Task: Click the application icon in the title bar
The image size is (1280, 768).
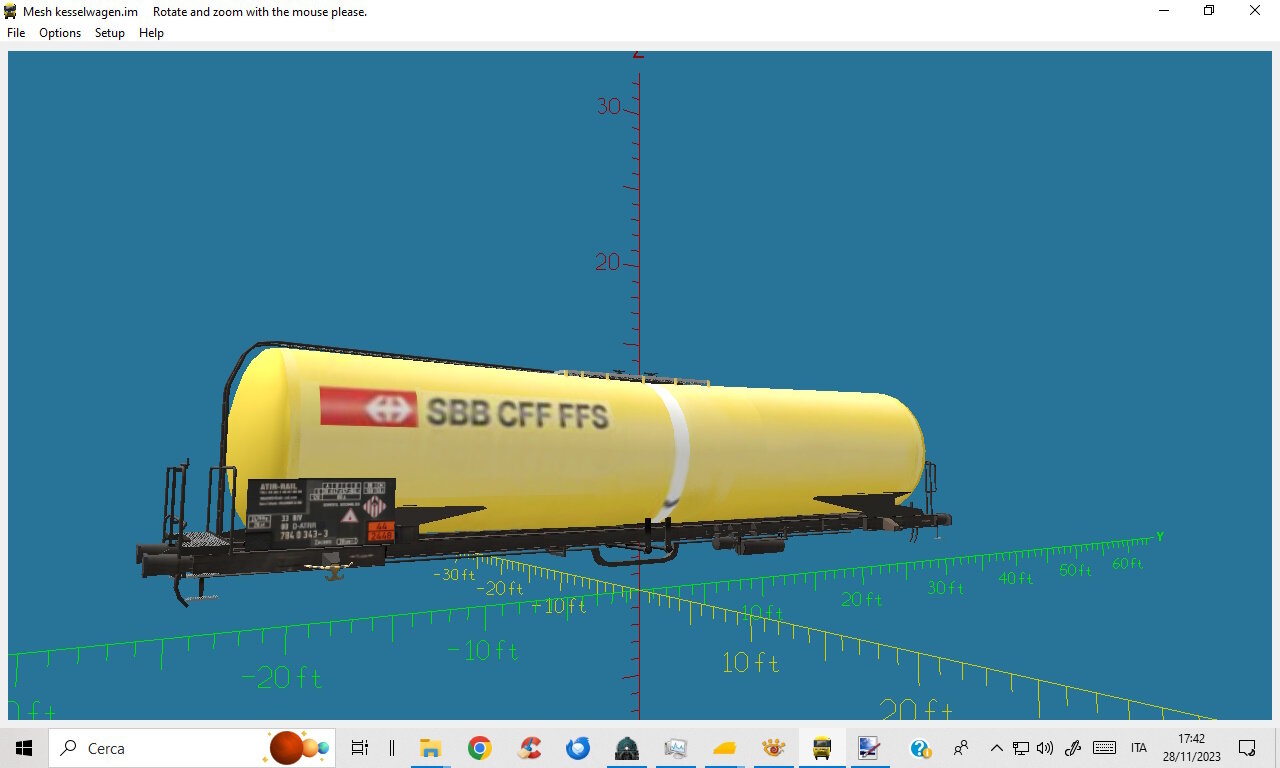Action: [x=10, y=11]
